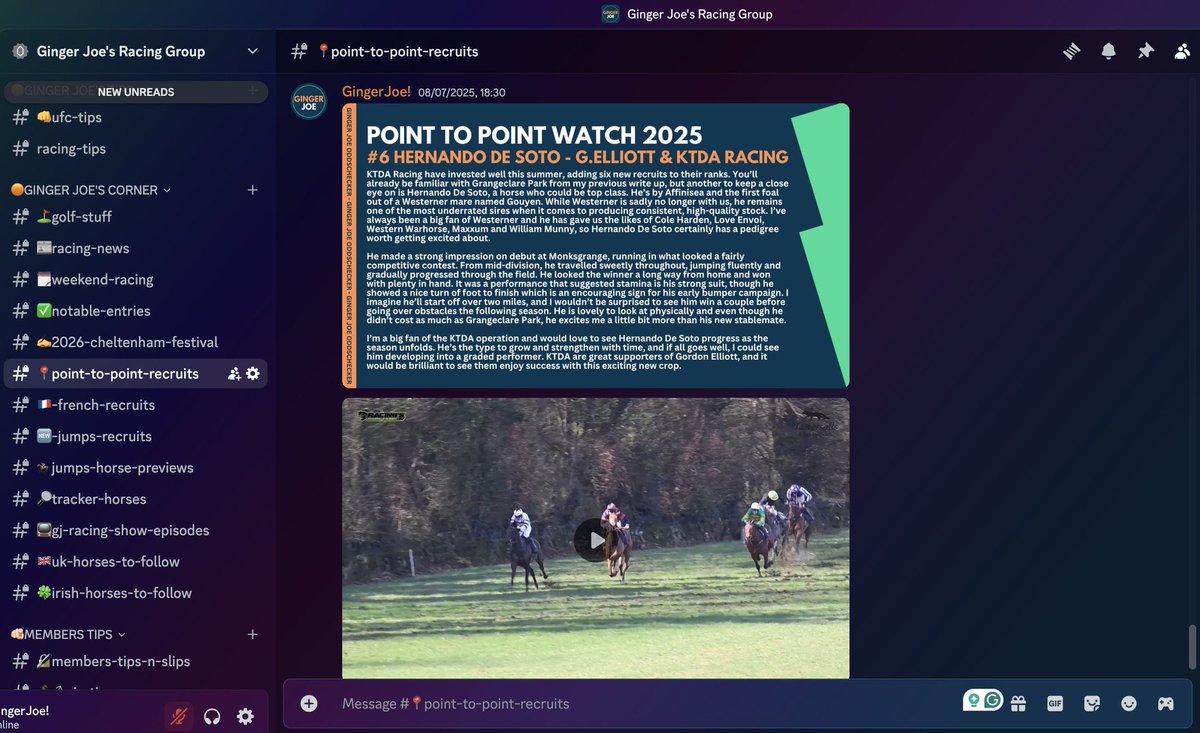Open the weekend-racing channel
The height and width of the screenshot is (733, 1200).
(136, 279)
